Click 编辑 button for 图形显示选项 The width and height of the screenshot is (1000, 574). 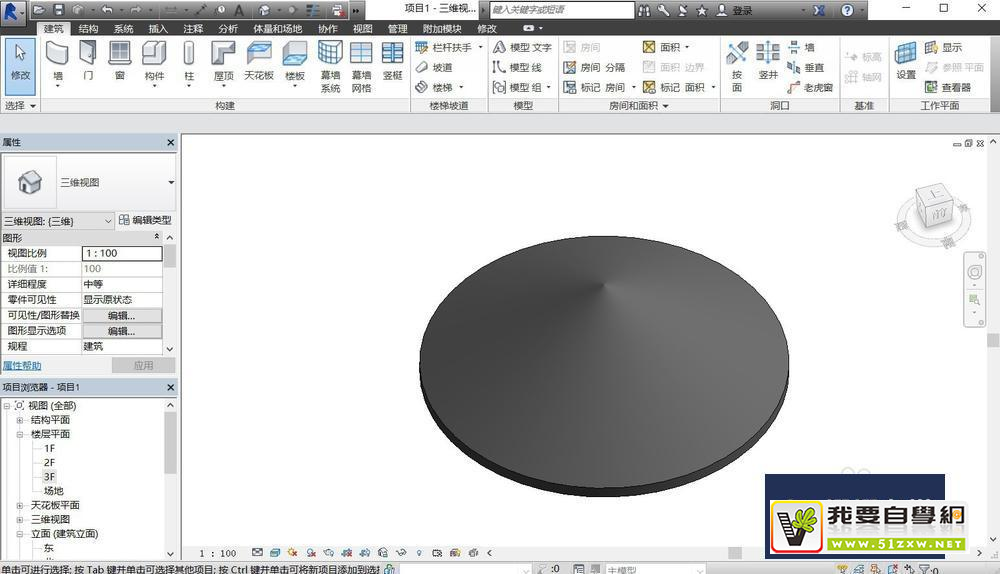pos(122,332)
